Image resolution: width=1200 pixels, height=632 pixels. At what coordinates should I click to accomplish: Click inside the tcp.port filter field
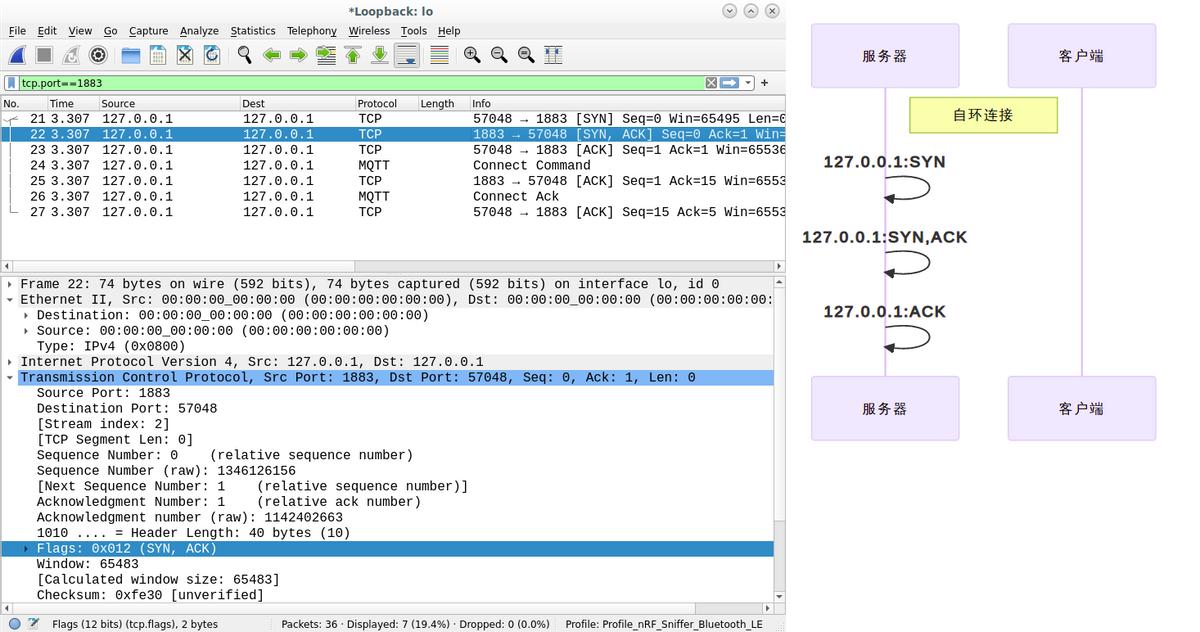(300, 83)
